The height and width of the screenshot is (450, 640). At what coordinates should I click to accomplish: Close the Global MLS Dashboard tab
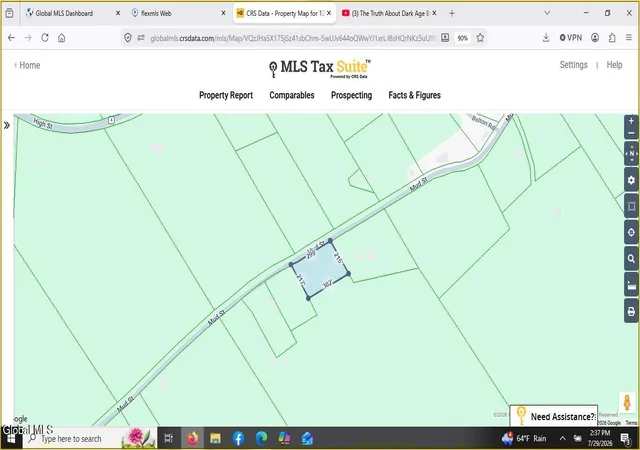click(x=118, y=13)
